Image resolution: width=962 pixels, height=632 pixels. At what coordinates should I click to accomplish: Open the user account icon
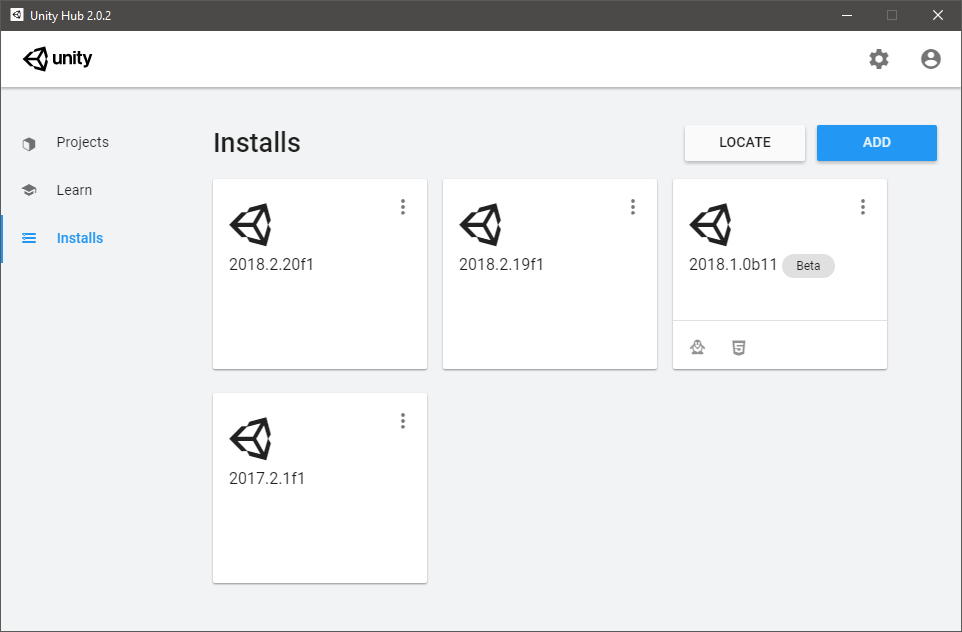pyautogui.click(x=931, y=59)
